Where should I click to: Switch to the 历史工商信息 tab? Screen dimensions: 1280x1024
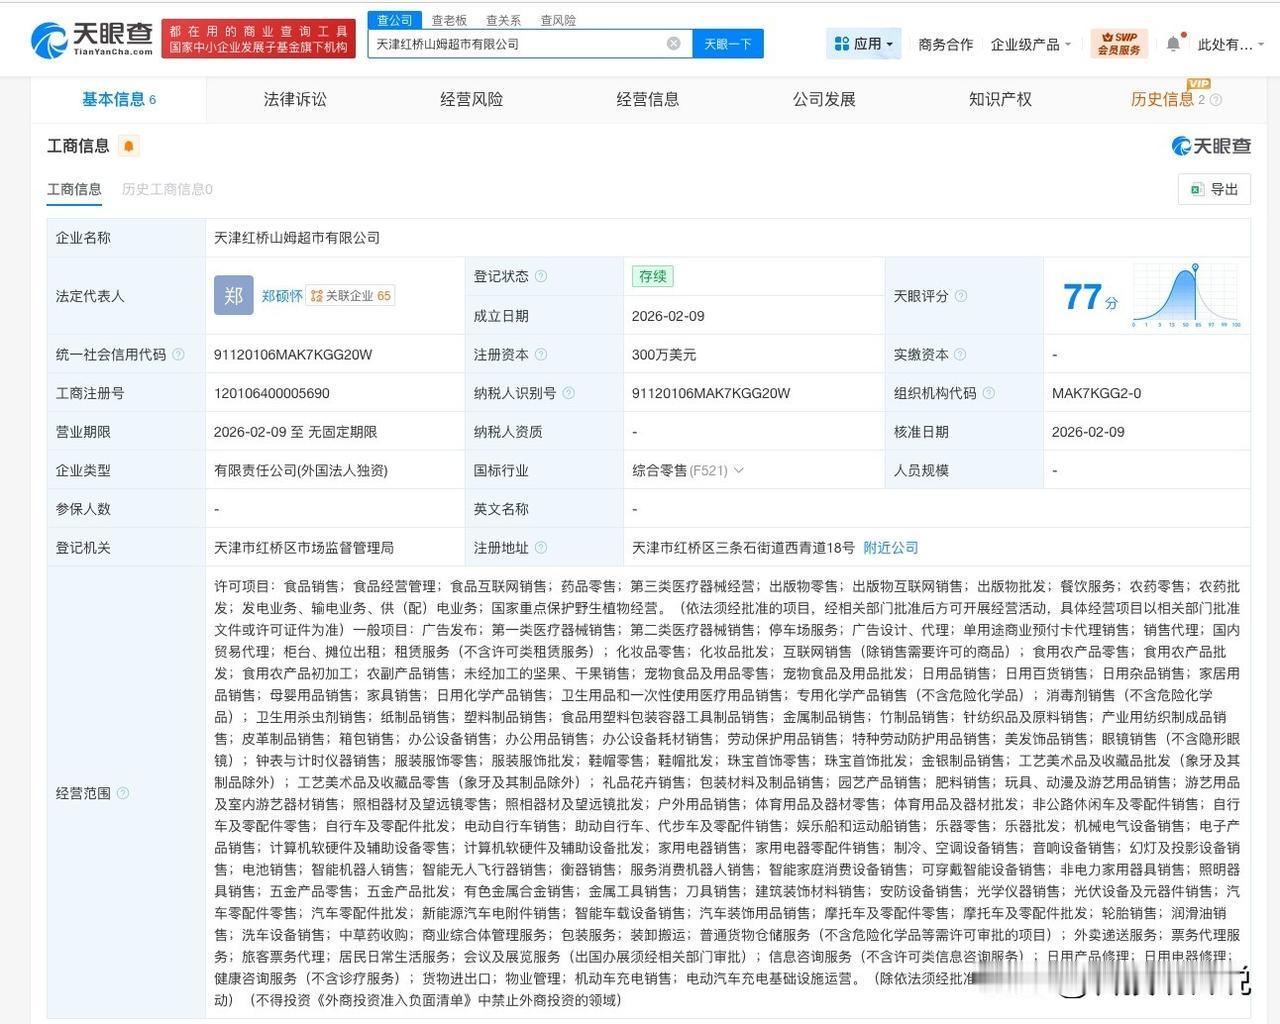point(165,189)
